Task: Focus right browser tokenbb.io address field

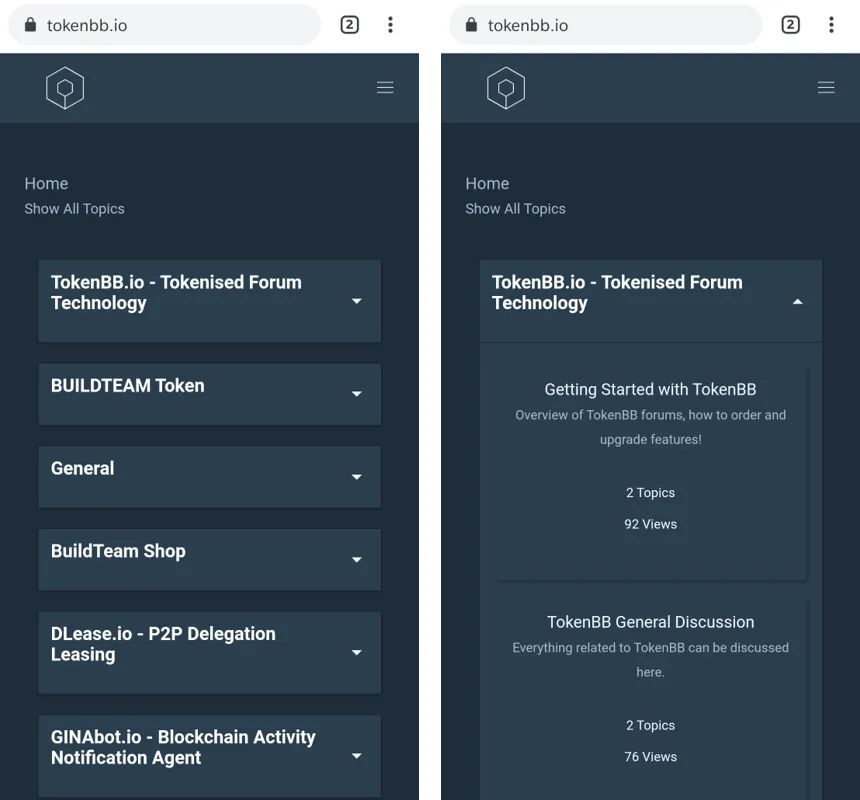Action: pyautogui.click(x=606, y=25)
